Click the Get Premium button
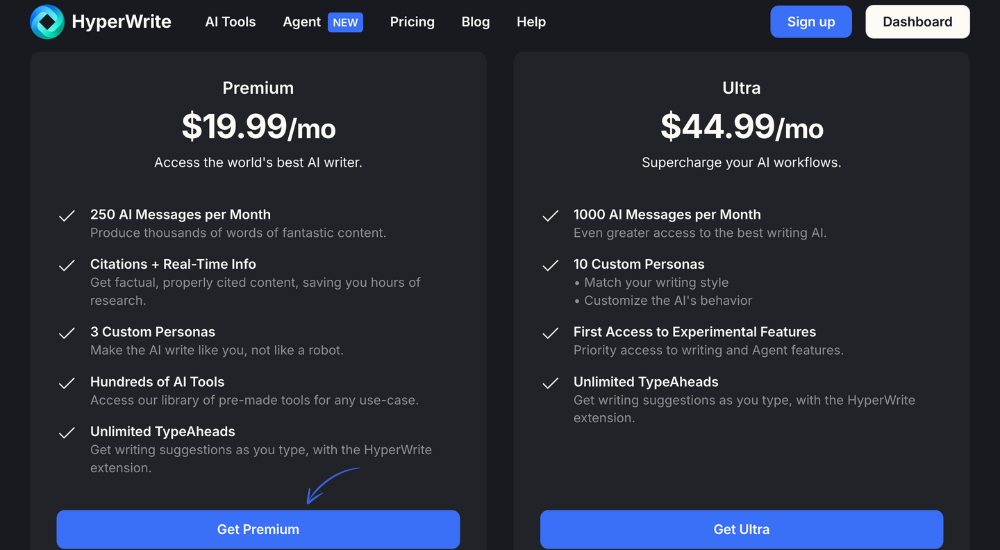1000x550 pixels. point(258,529)
